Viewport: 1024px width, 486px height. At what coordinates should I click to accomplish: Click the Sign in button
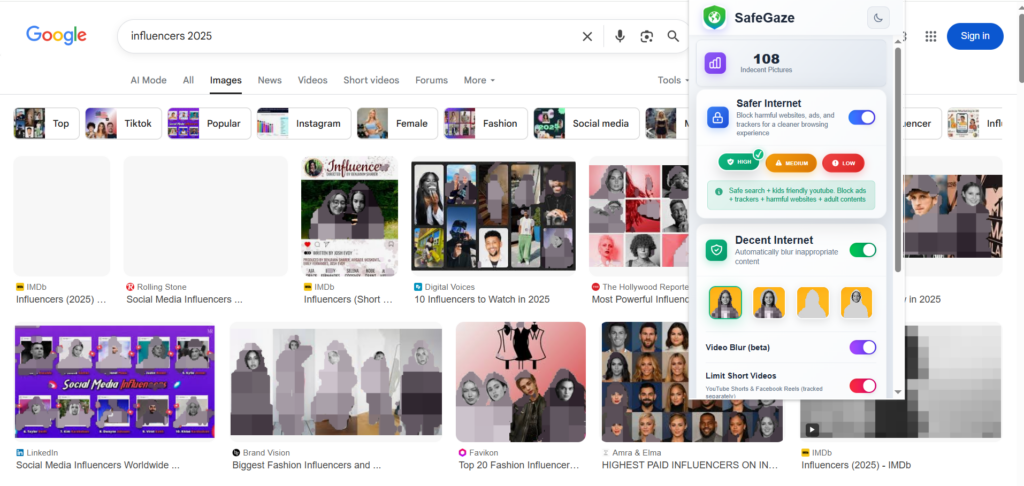pos(974,36)
